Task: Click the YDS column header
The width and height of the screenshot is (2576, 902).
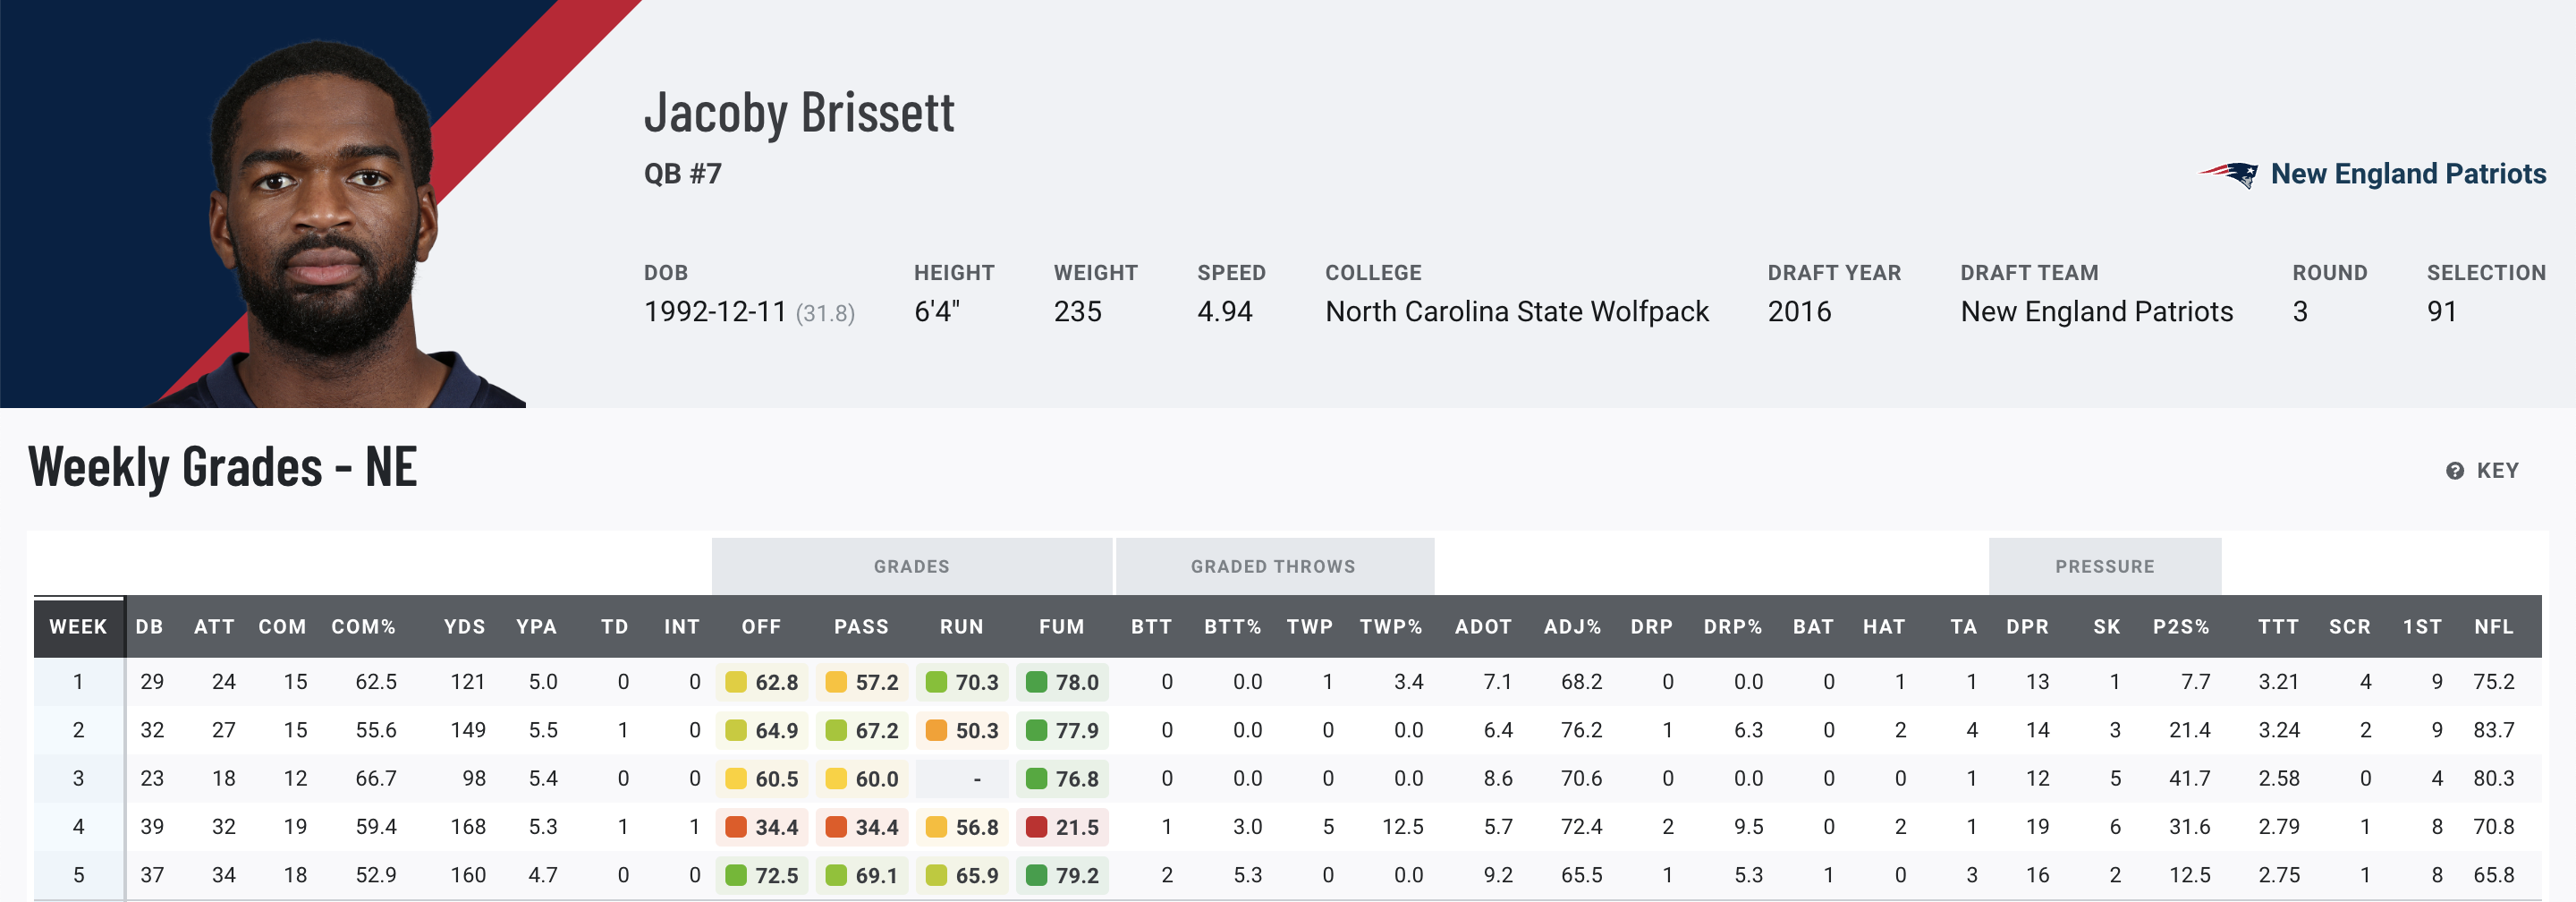Action: (464, 627)
